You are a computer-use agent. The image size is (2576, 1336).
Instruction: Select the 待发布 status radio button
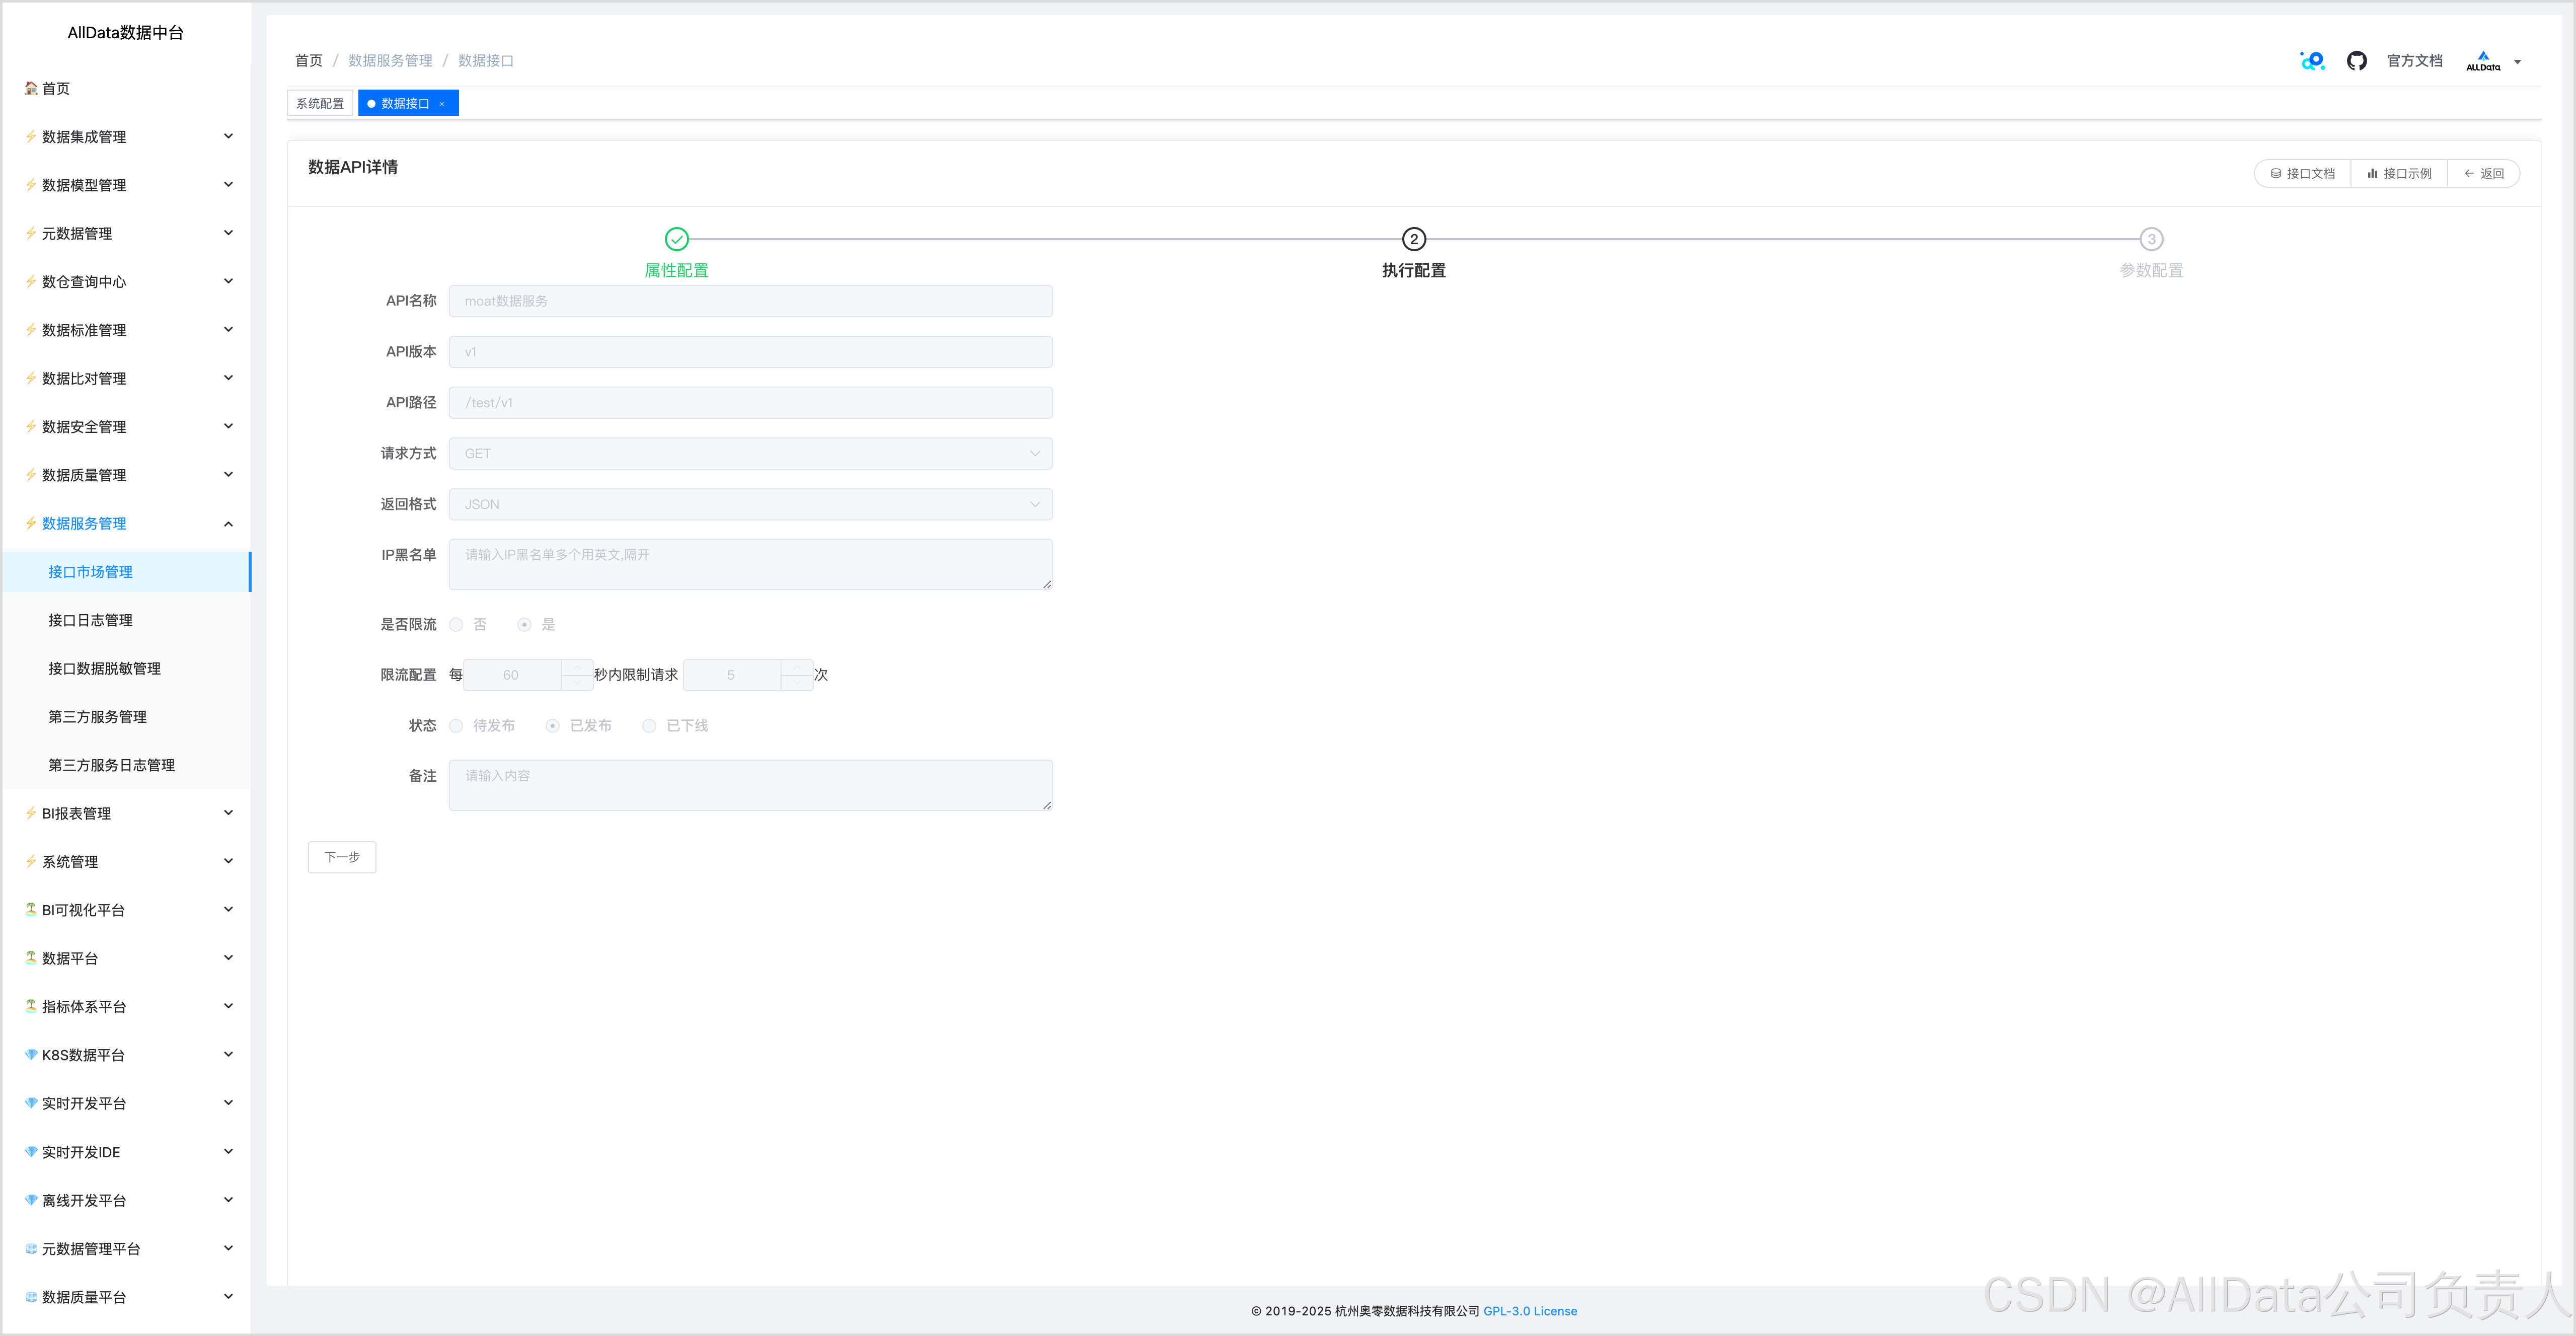457,726
